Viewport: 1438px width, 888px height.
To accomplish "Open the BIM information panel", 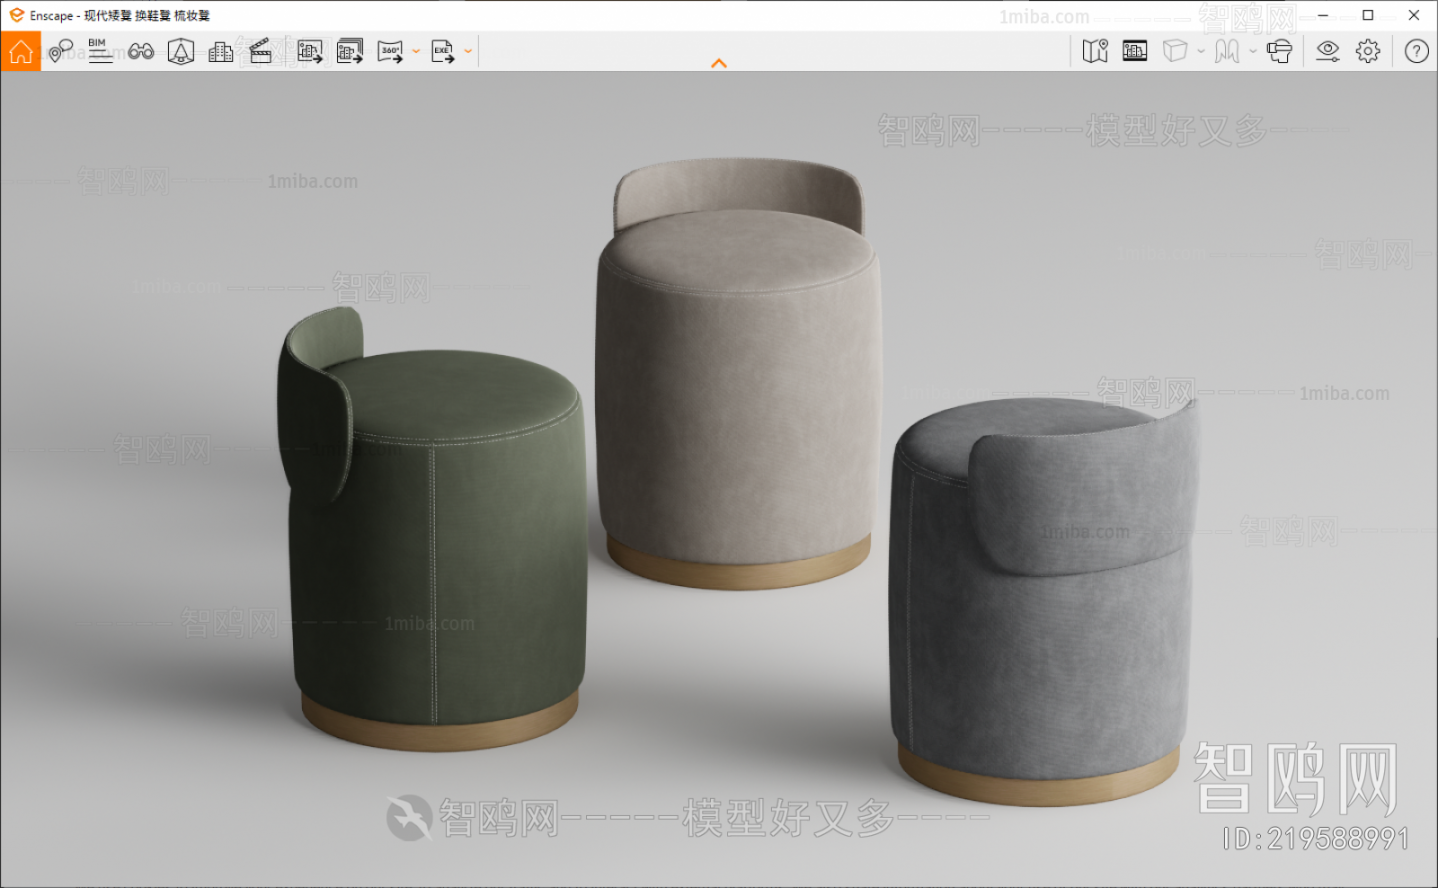I will 100,51.
